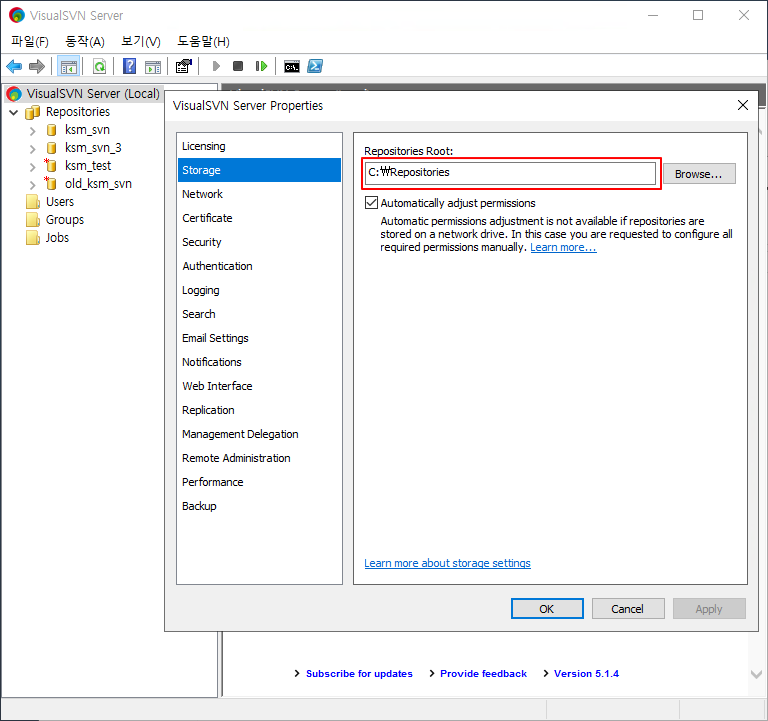Click the Jobs folder icon
This screenshot has width=768, height=721.
(33, 238)
